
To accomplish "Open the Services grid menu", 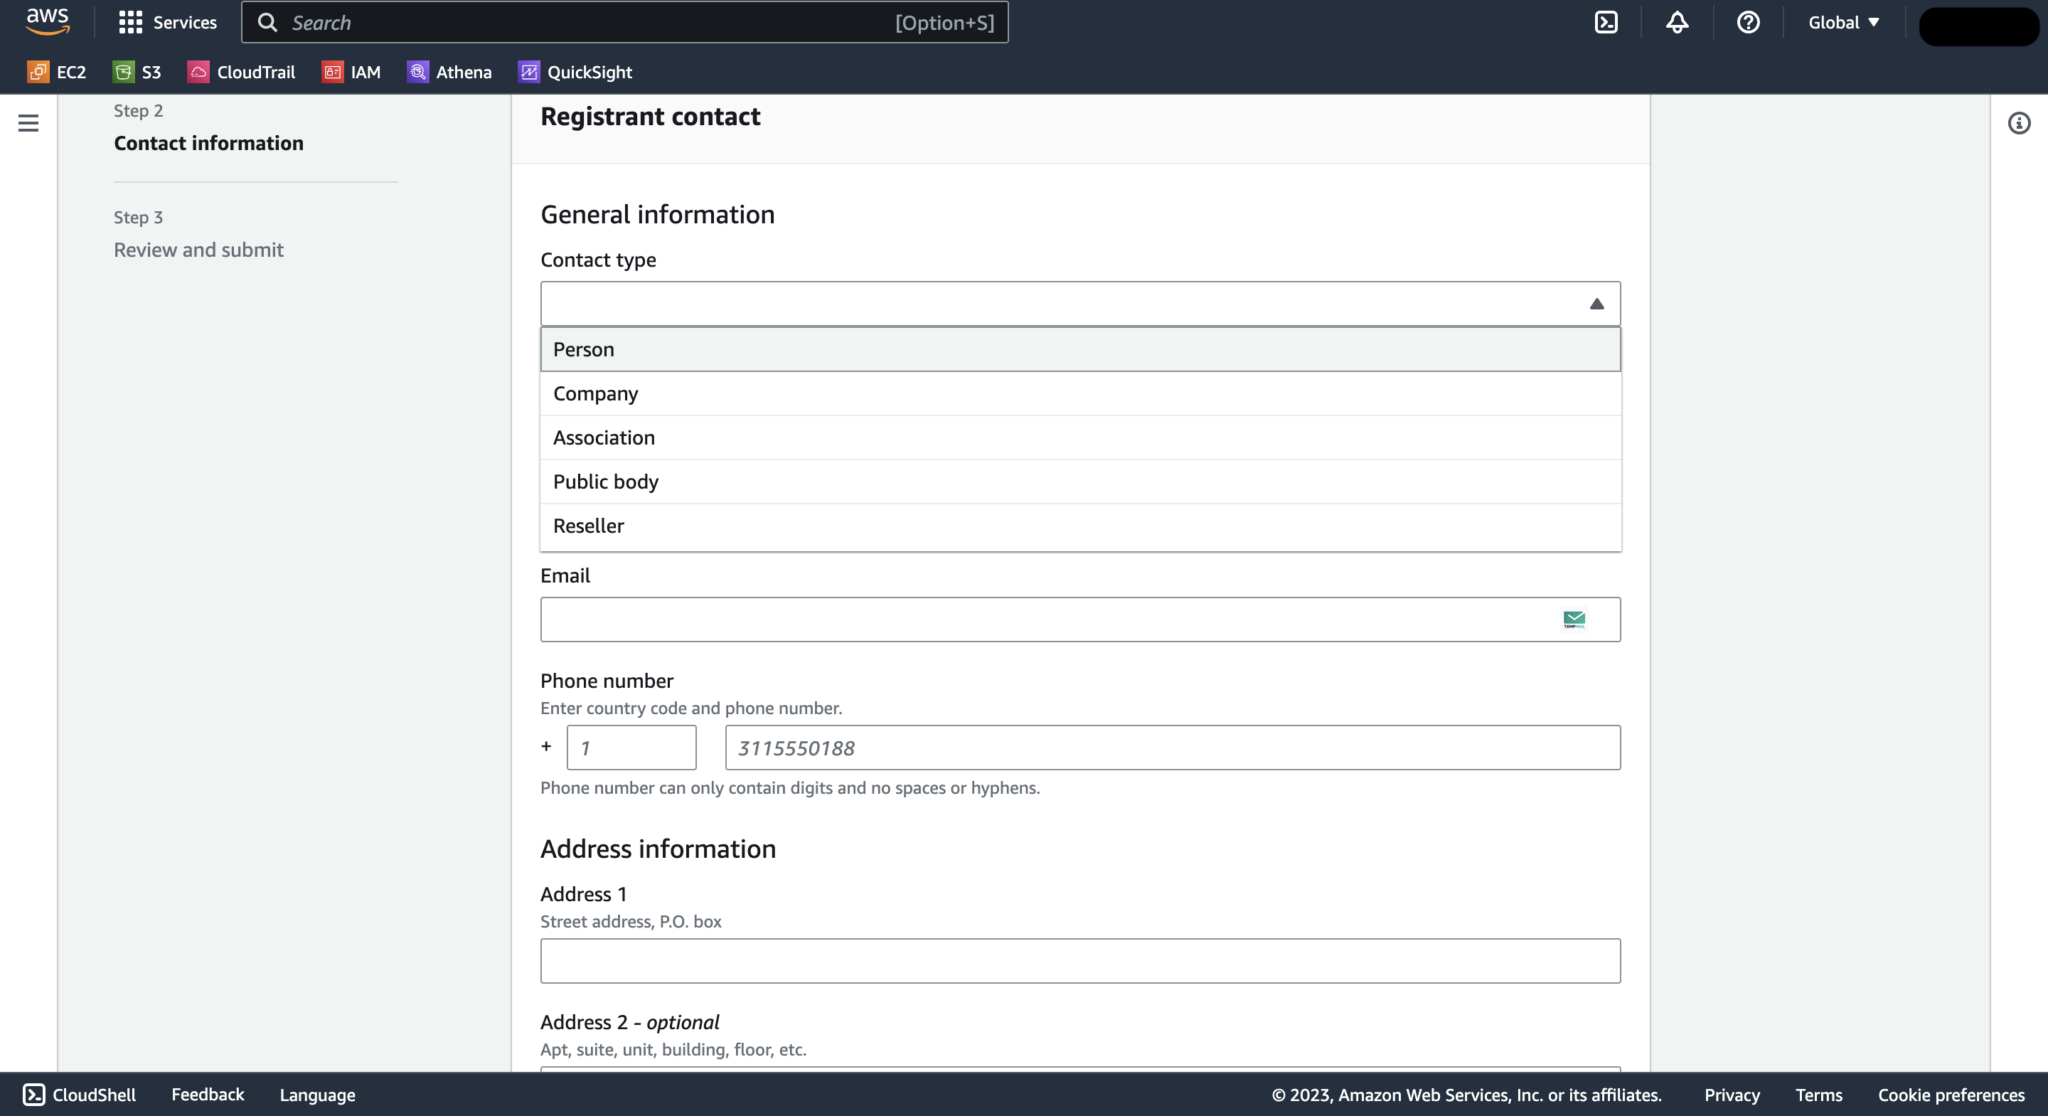I will [166, 21].
